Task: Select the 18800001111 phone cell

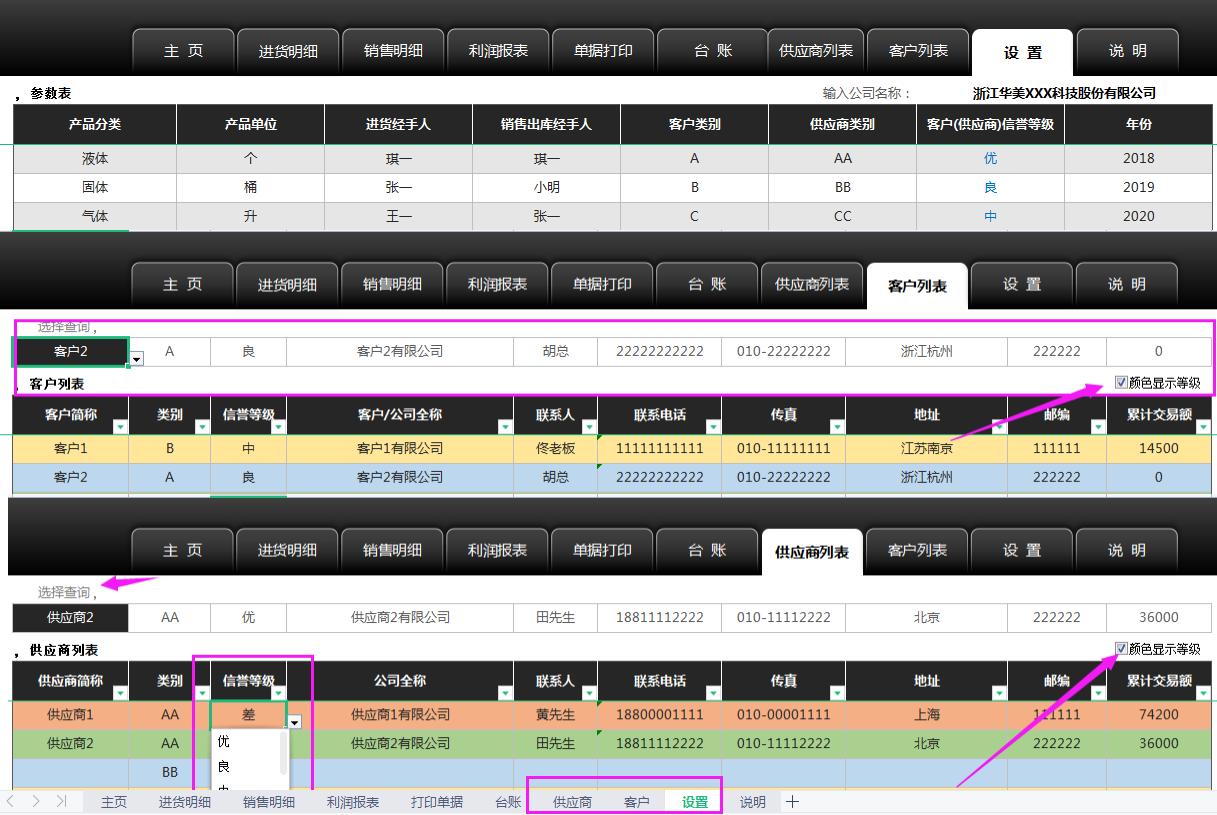Action: tap(659, 715)
